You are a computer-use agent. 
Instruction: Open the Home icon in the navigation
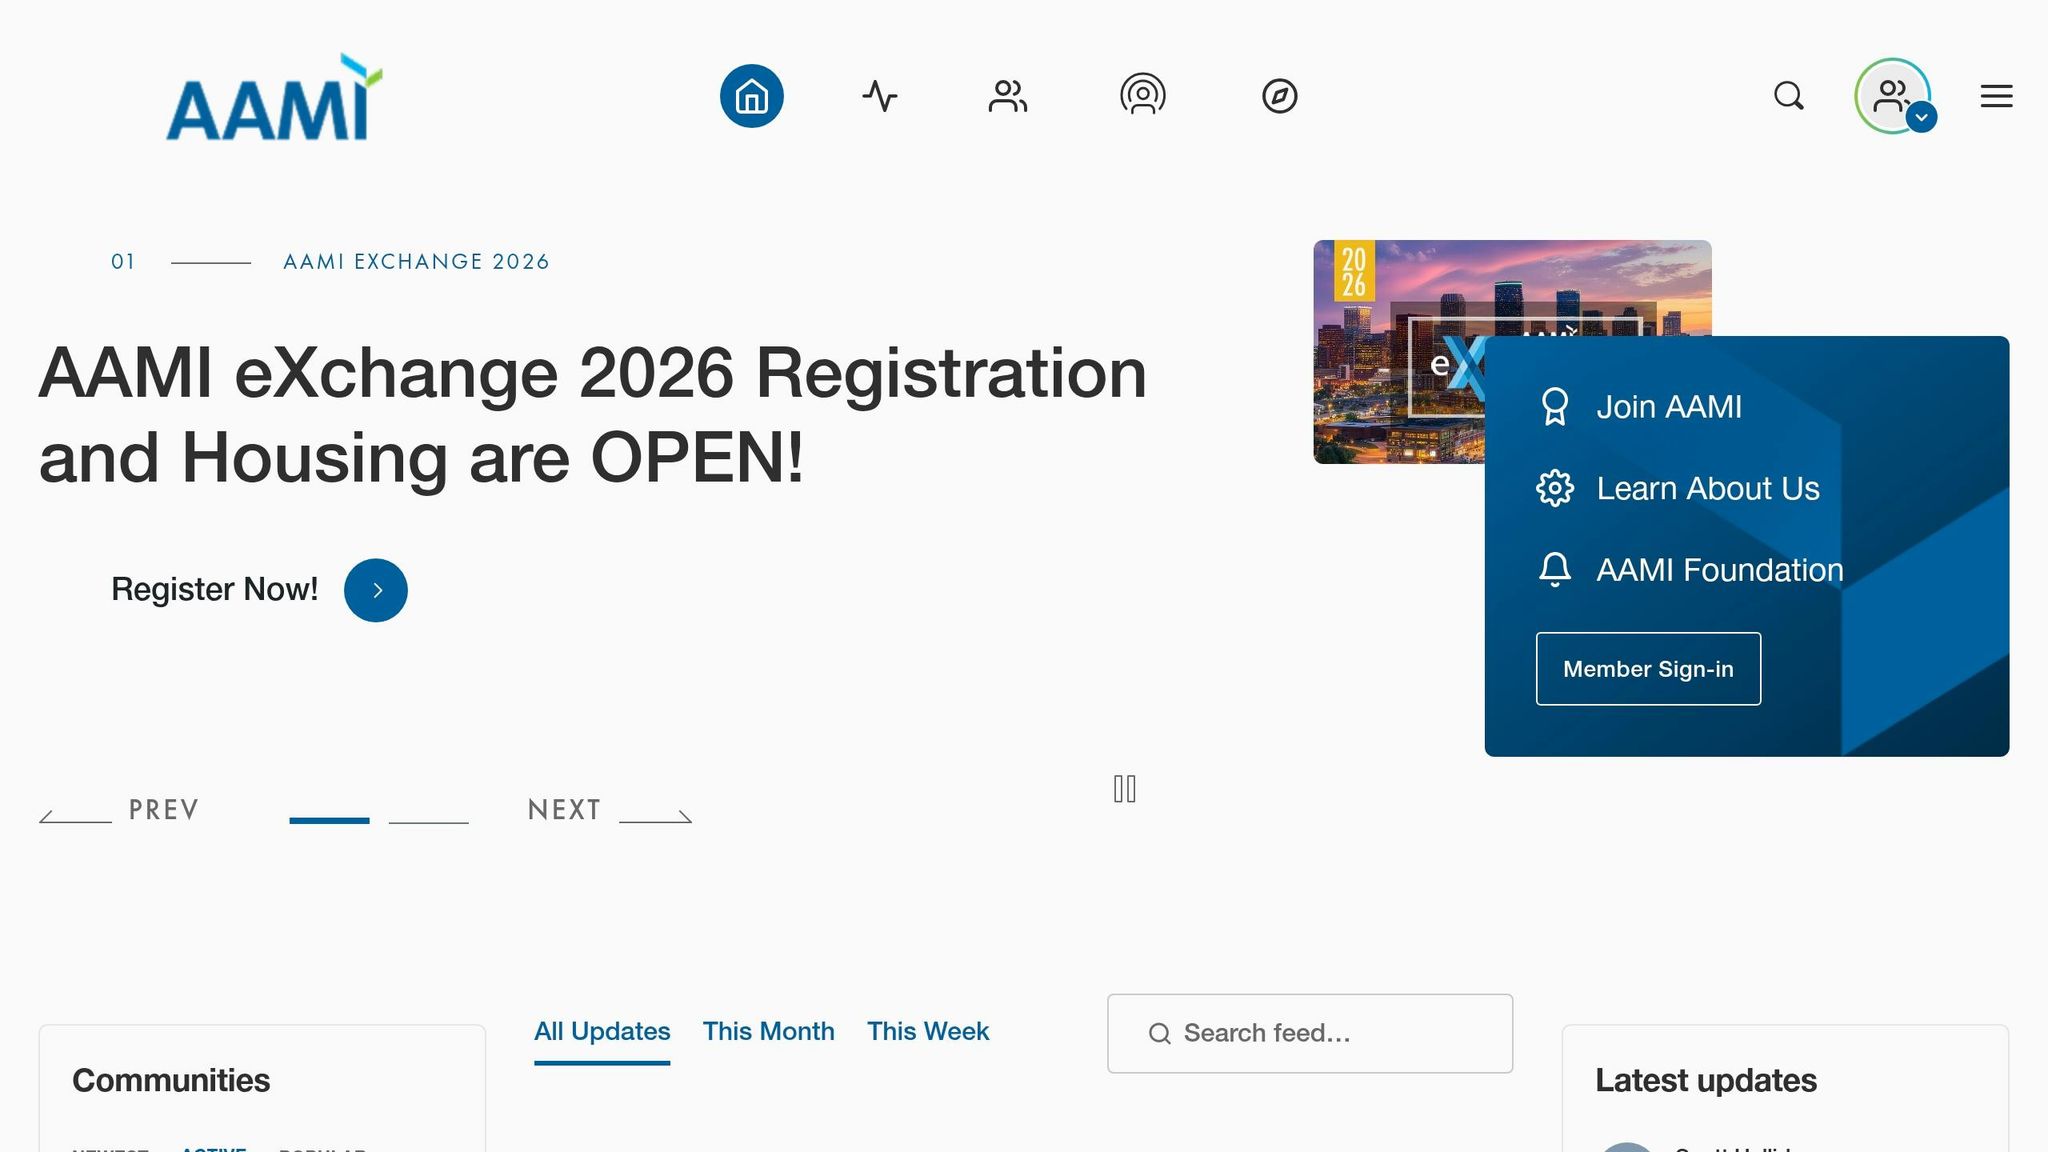(752, 96)
